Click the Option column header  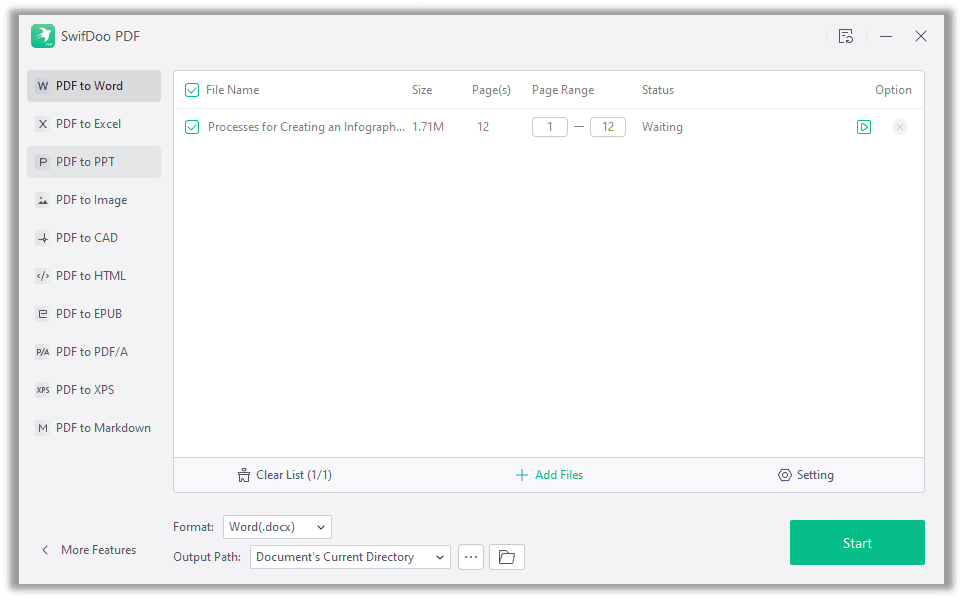(x=893, y=90)
